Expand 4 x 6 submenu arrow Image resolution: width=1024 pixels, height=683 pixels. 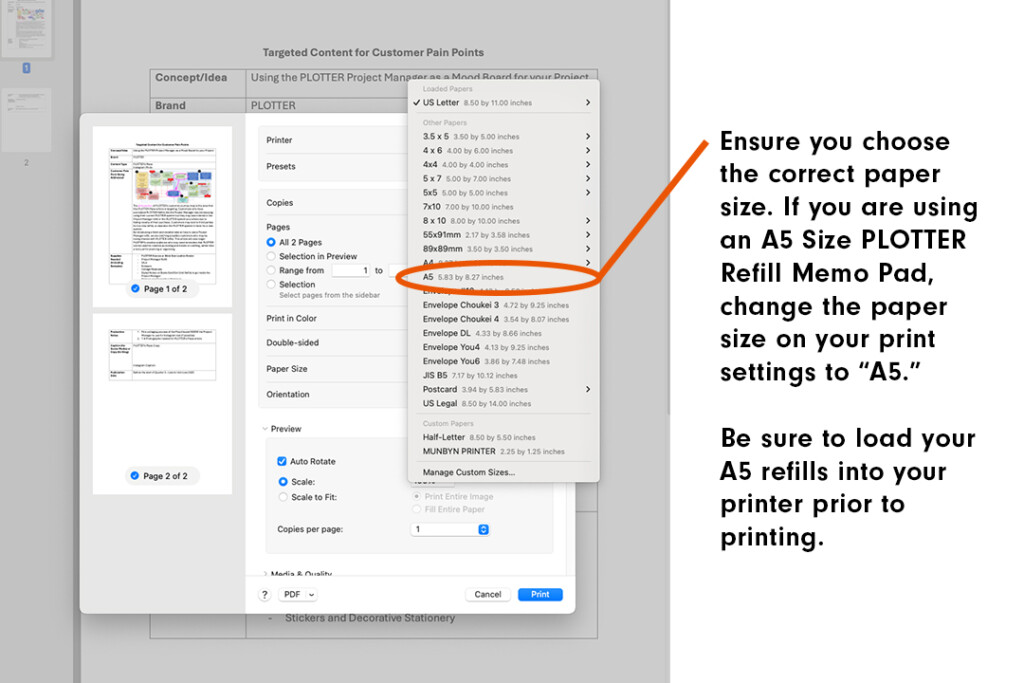click(588, 151)
